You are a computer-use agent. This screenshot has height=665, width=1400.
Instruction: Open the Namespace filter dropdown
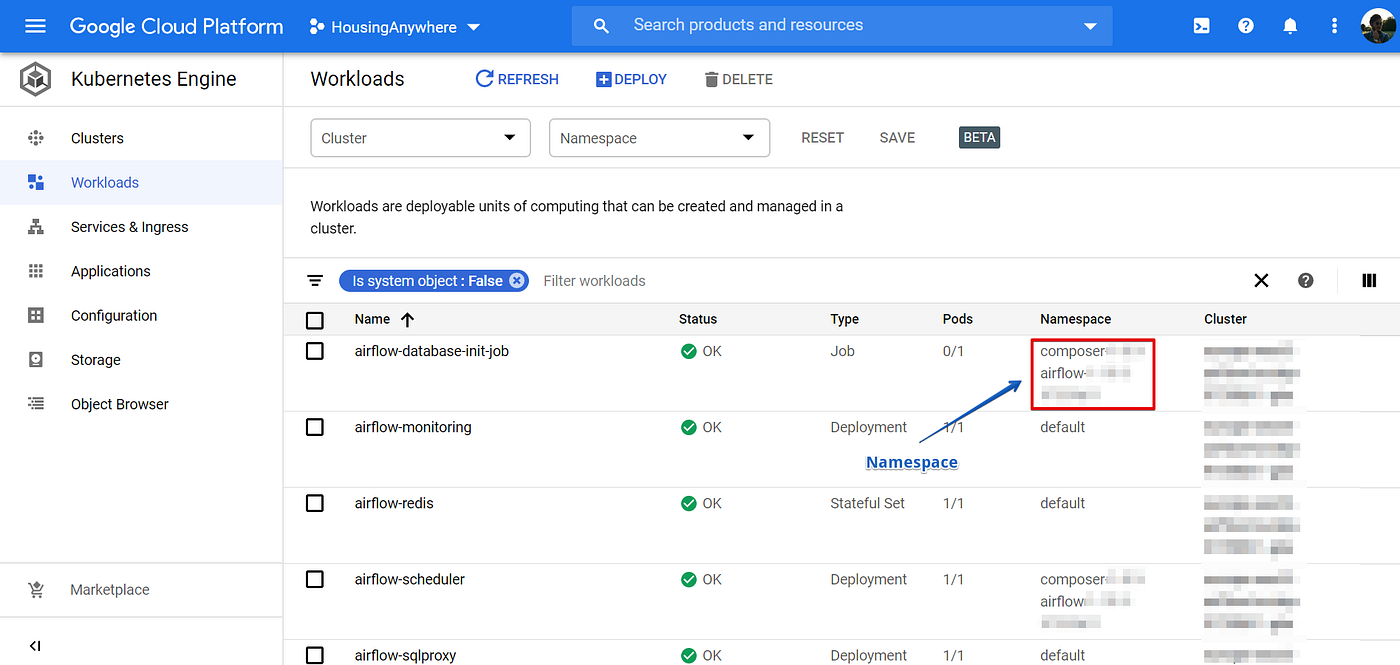(659, 137)
